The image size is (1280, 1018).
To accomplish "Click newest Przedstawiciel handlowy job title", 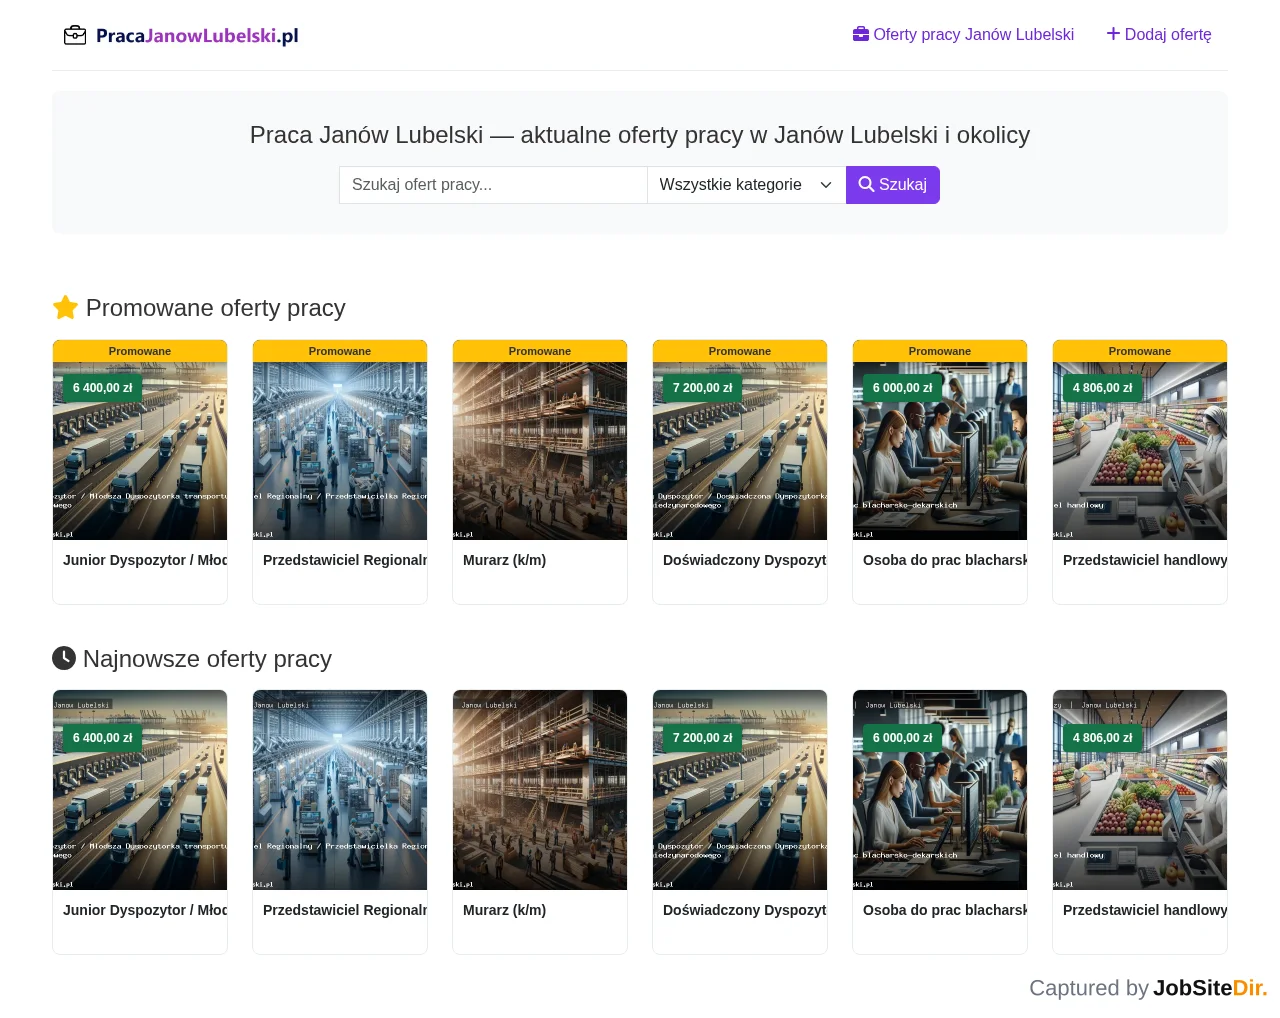I will click(x=1145, y=910).
